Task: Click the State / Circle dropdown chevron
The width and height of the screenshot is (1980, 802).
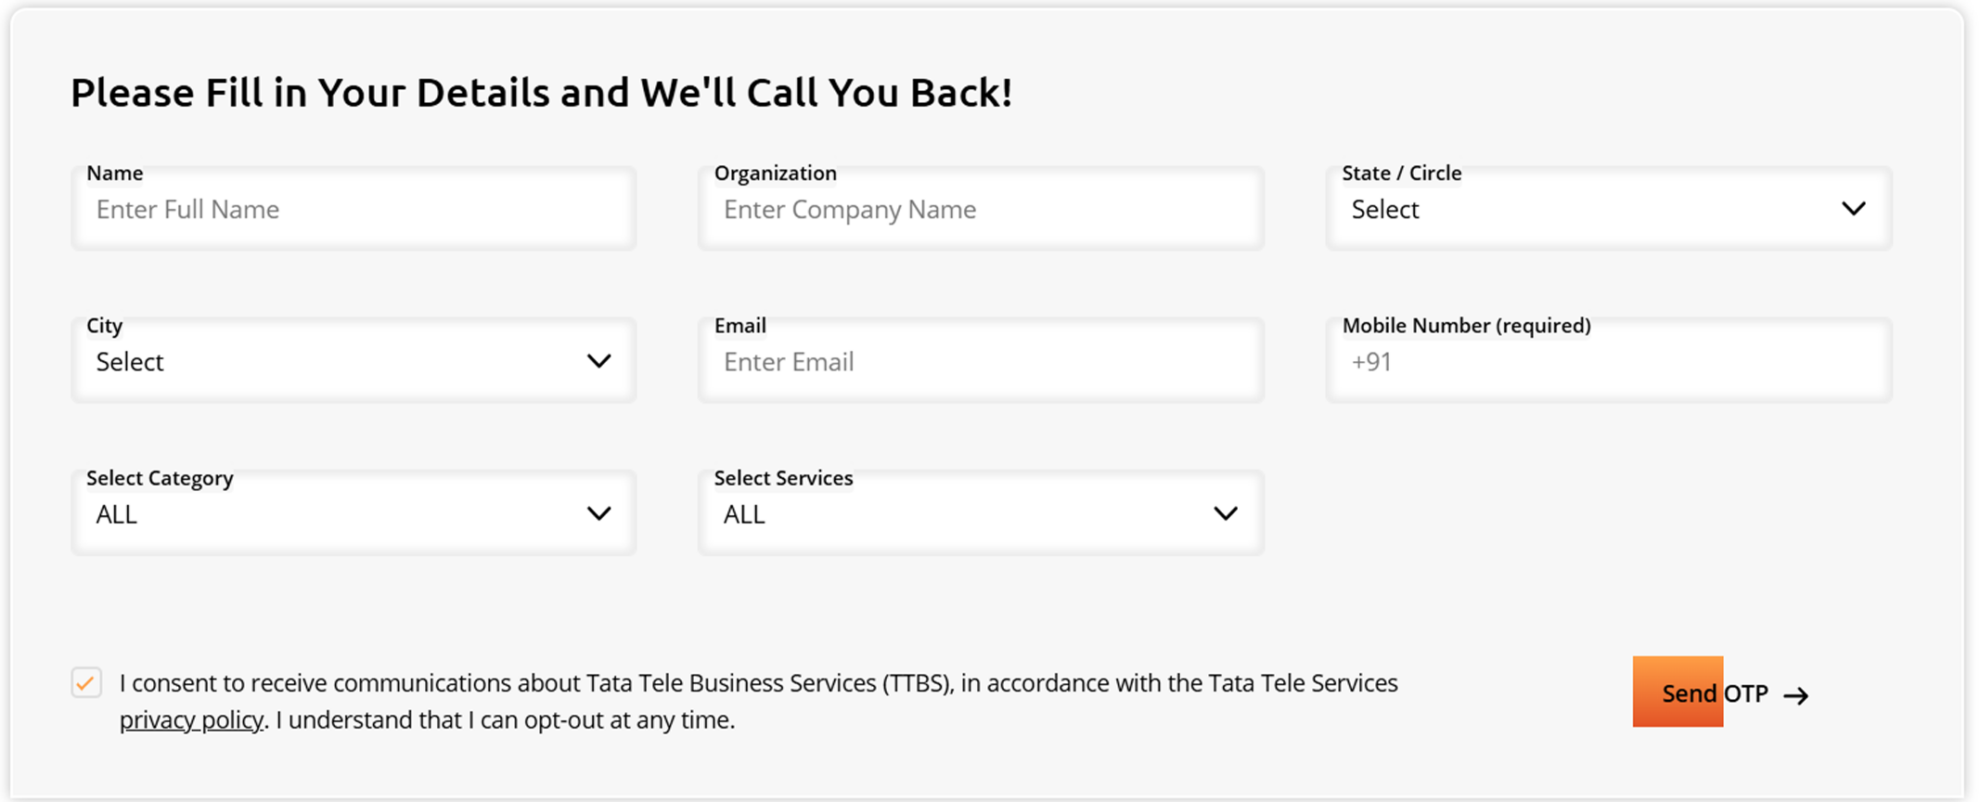Action: [x=1855, y=209]
